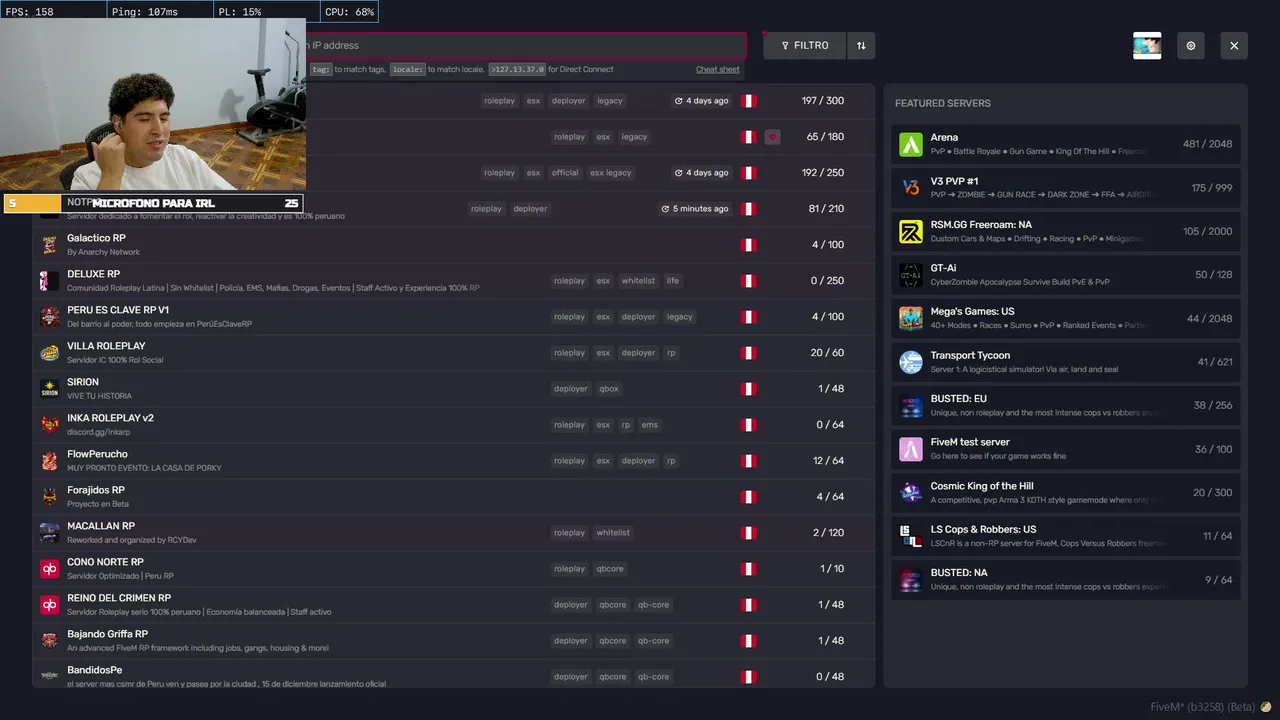
Task: Click the SIRION server icon
Action: click(x=50, y=389)
